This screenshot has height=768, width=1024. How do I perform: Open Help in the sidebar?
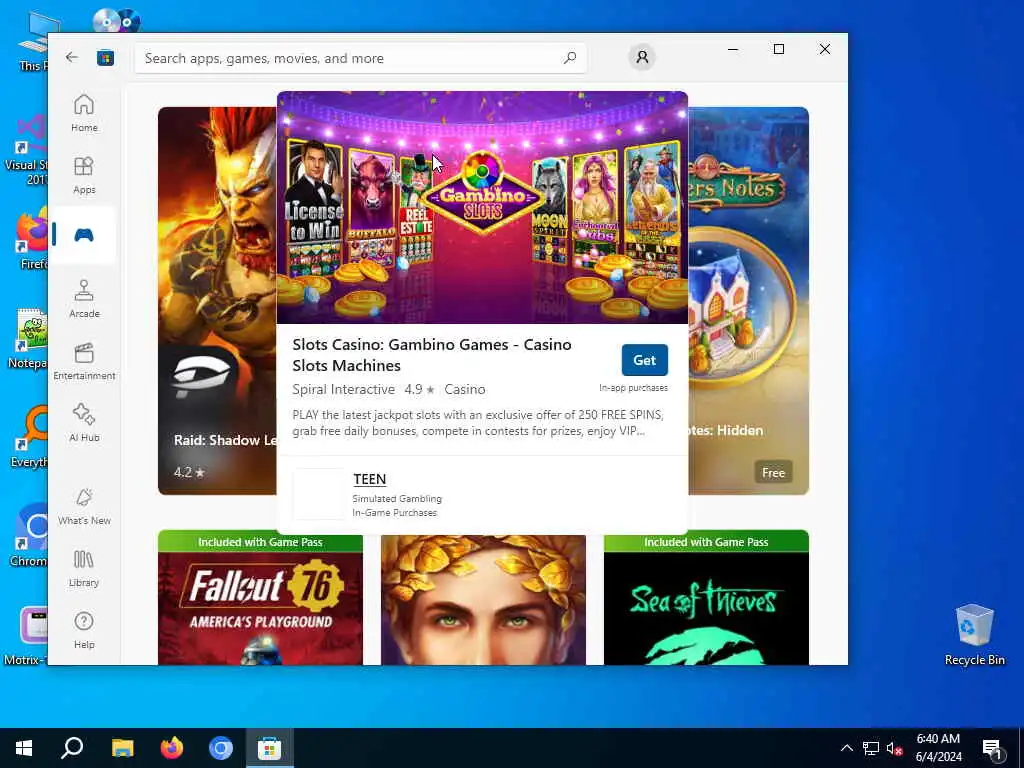(84, 630)
